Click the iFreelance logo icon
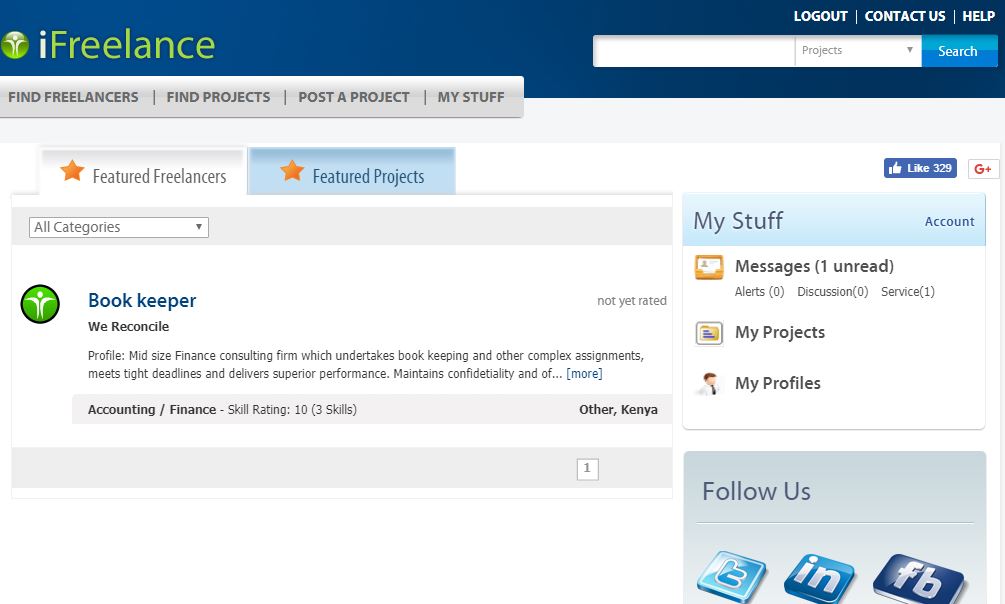This screenshot has width=1005, height=604. 14,45
